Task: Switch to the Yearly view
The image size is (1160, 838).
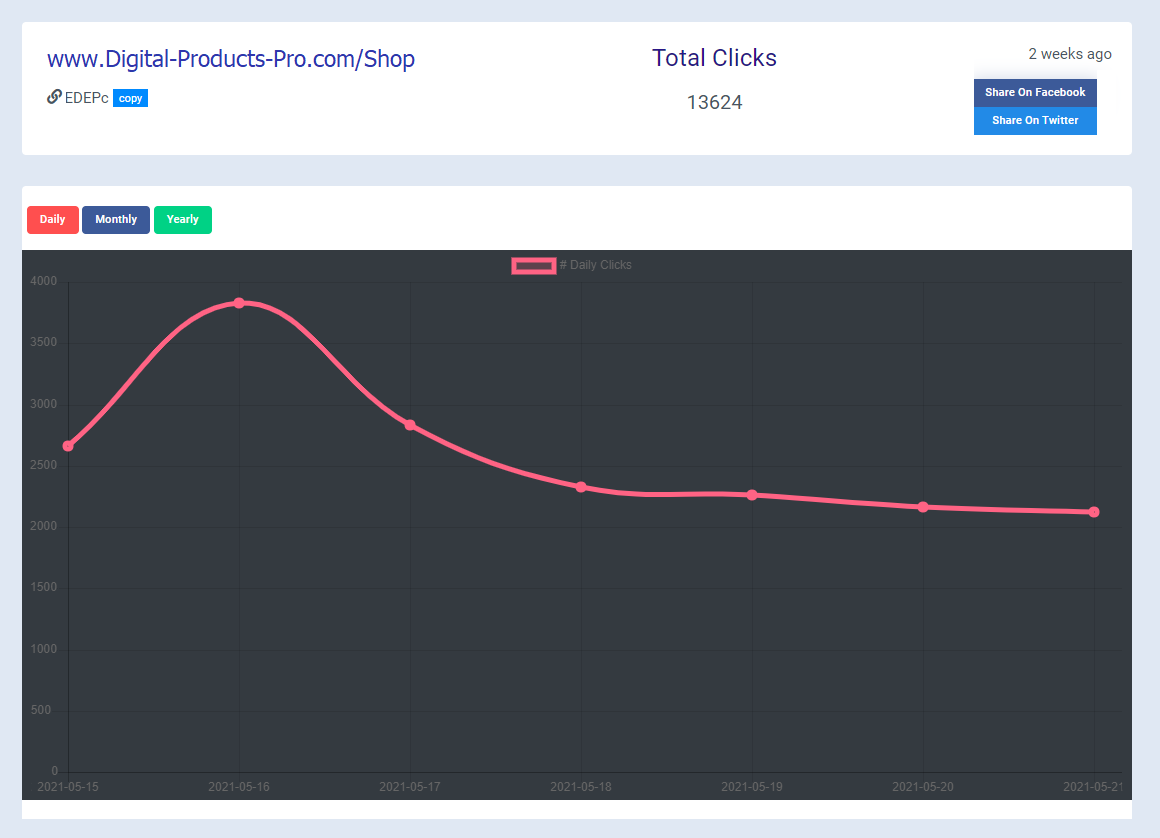Action: [182, 219]
